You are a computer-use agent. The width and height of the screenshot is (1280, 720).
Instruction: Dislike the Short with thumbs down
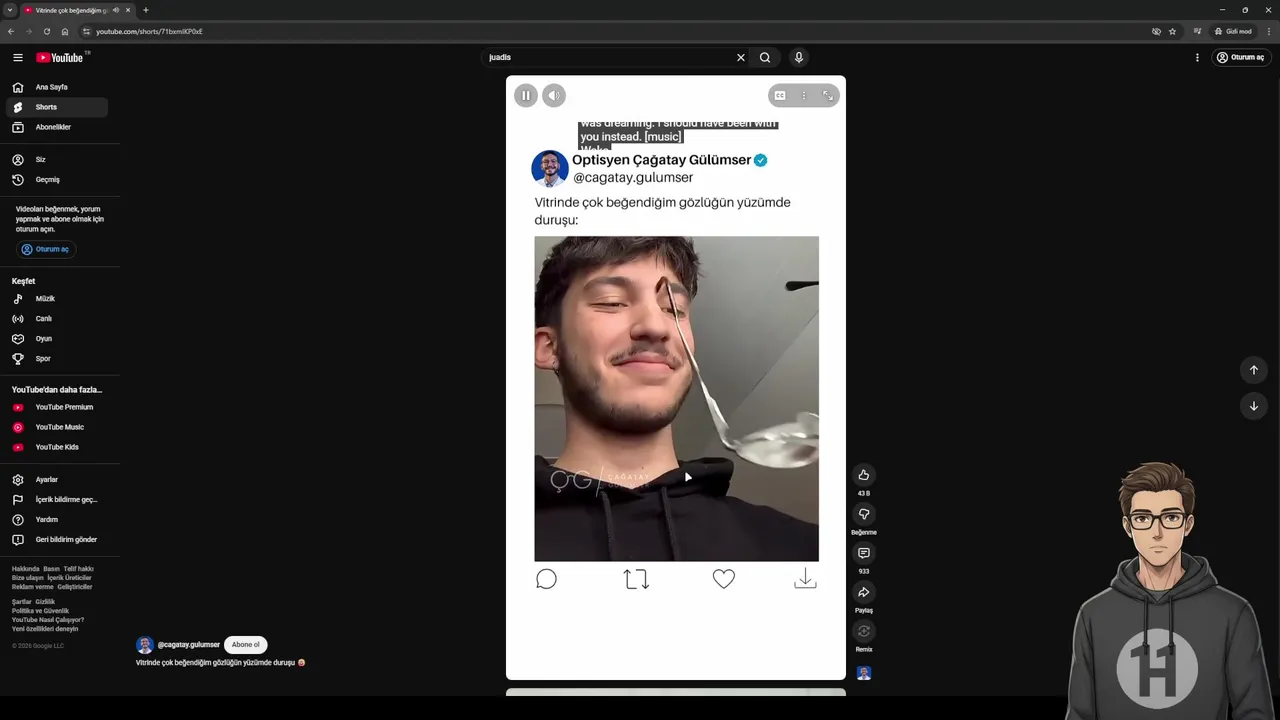point(864,514)
